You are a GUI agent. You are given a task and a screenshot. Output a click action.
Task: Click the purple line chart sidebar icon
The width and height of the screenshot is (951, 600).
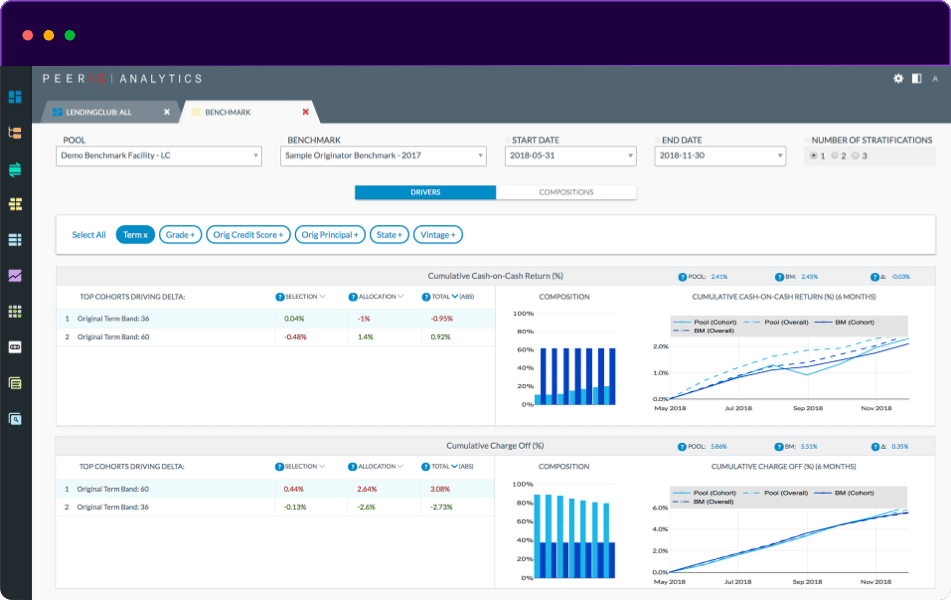point(15,276)
